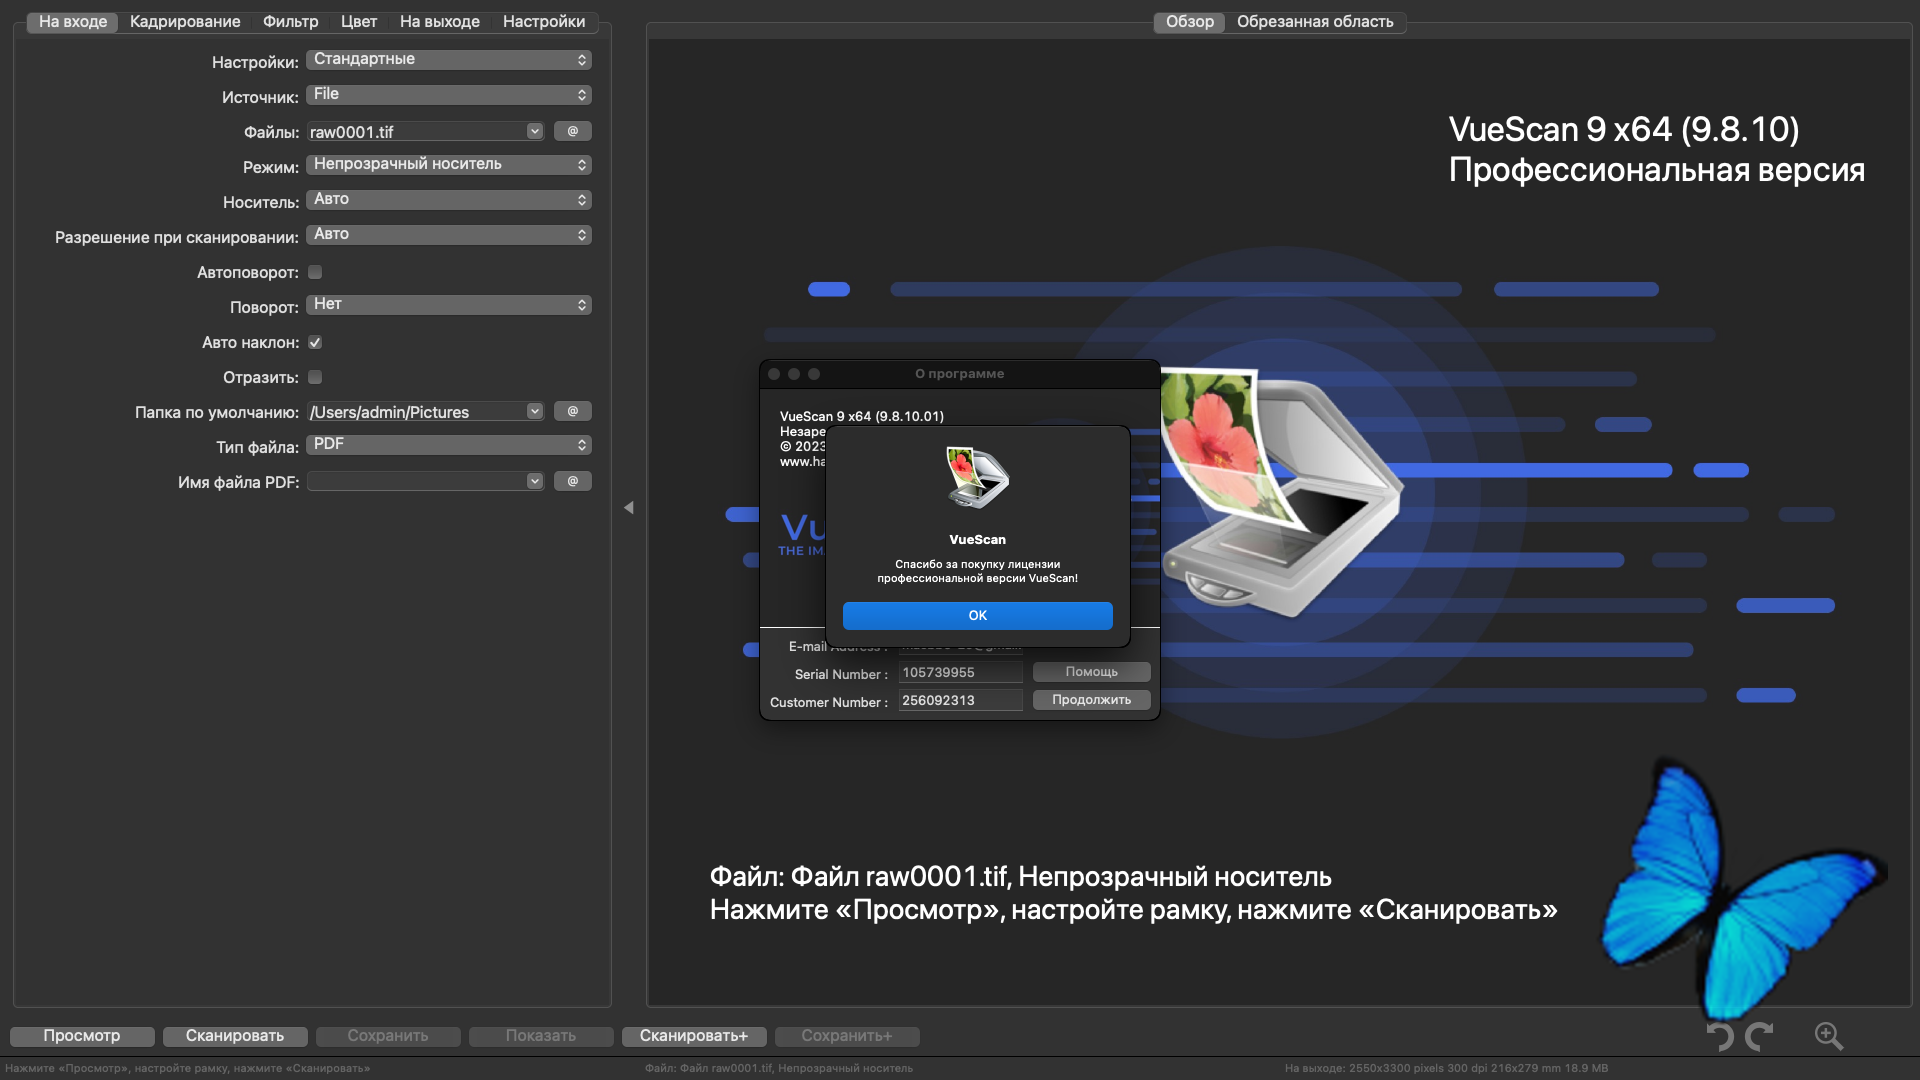The width and height of the screenshot is (1920, 1080).
Task: Click the Serial Number input field
Action: coord(960,673)
